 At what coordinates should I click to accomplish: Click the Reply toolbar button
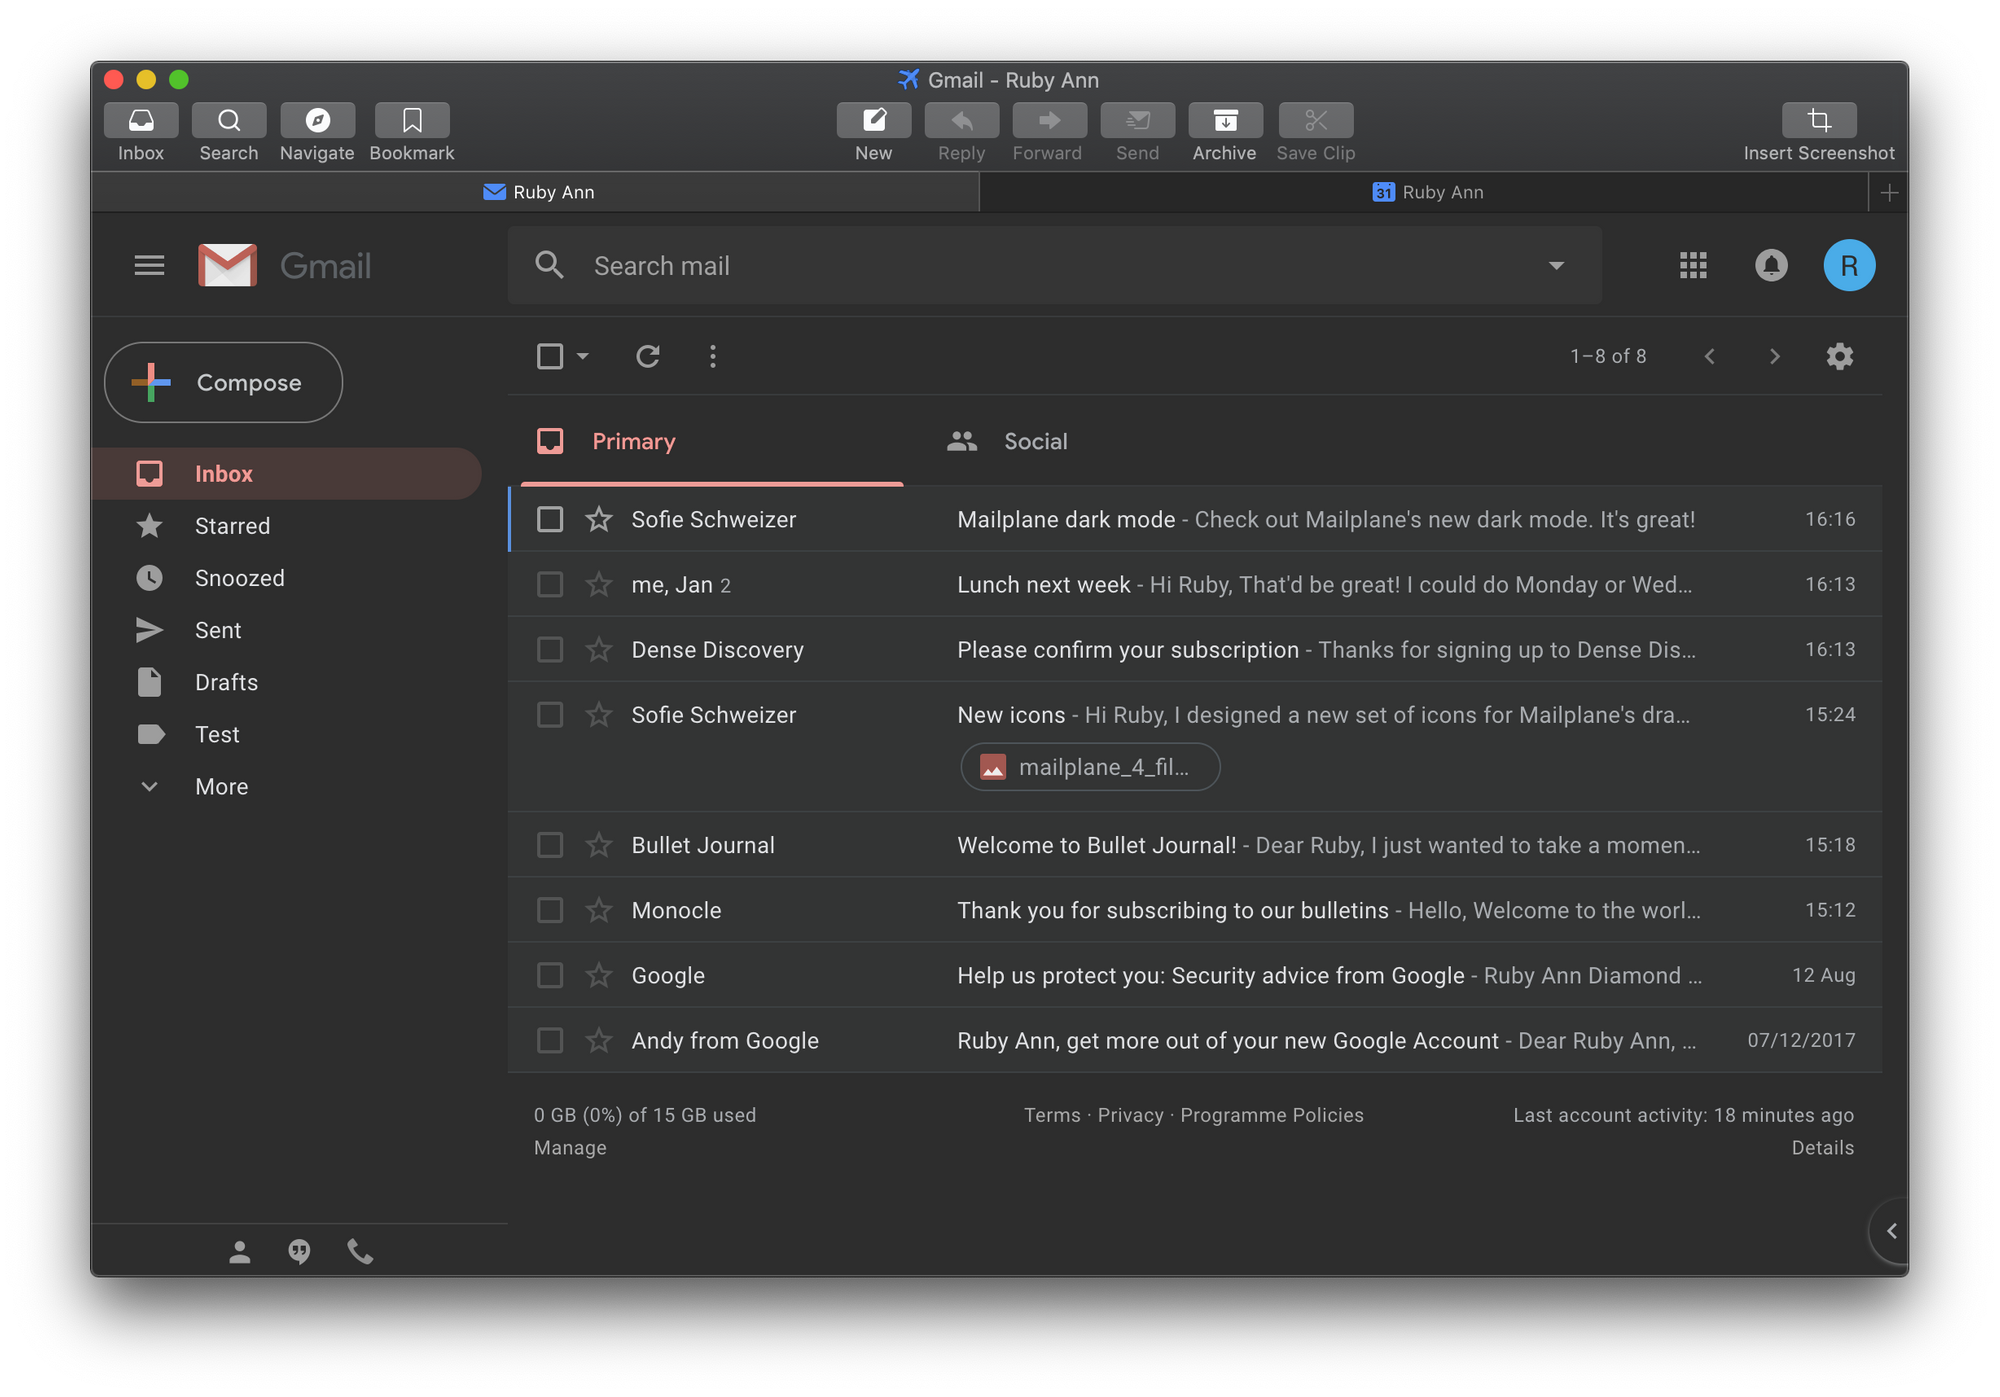962,121
